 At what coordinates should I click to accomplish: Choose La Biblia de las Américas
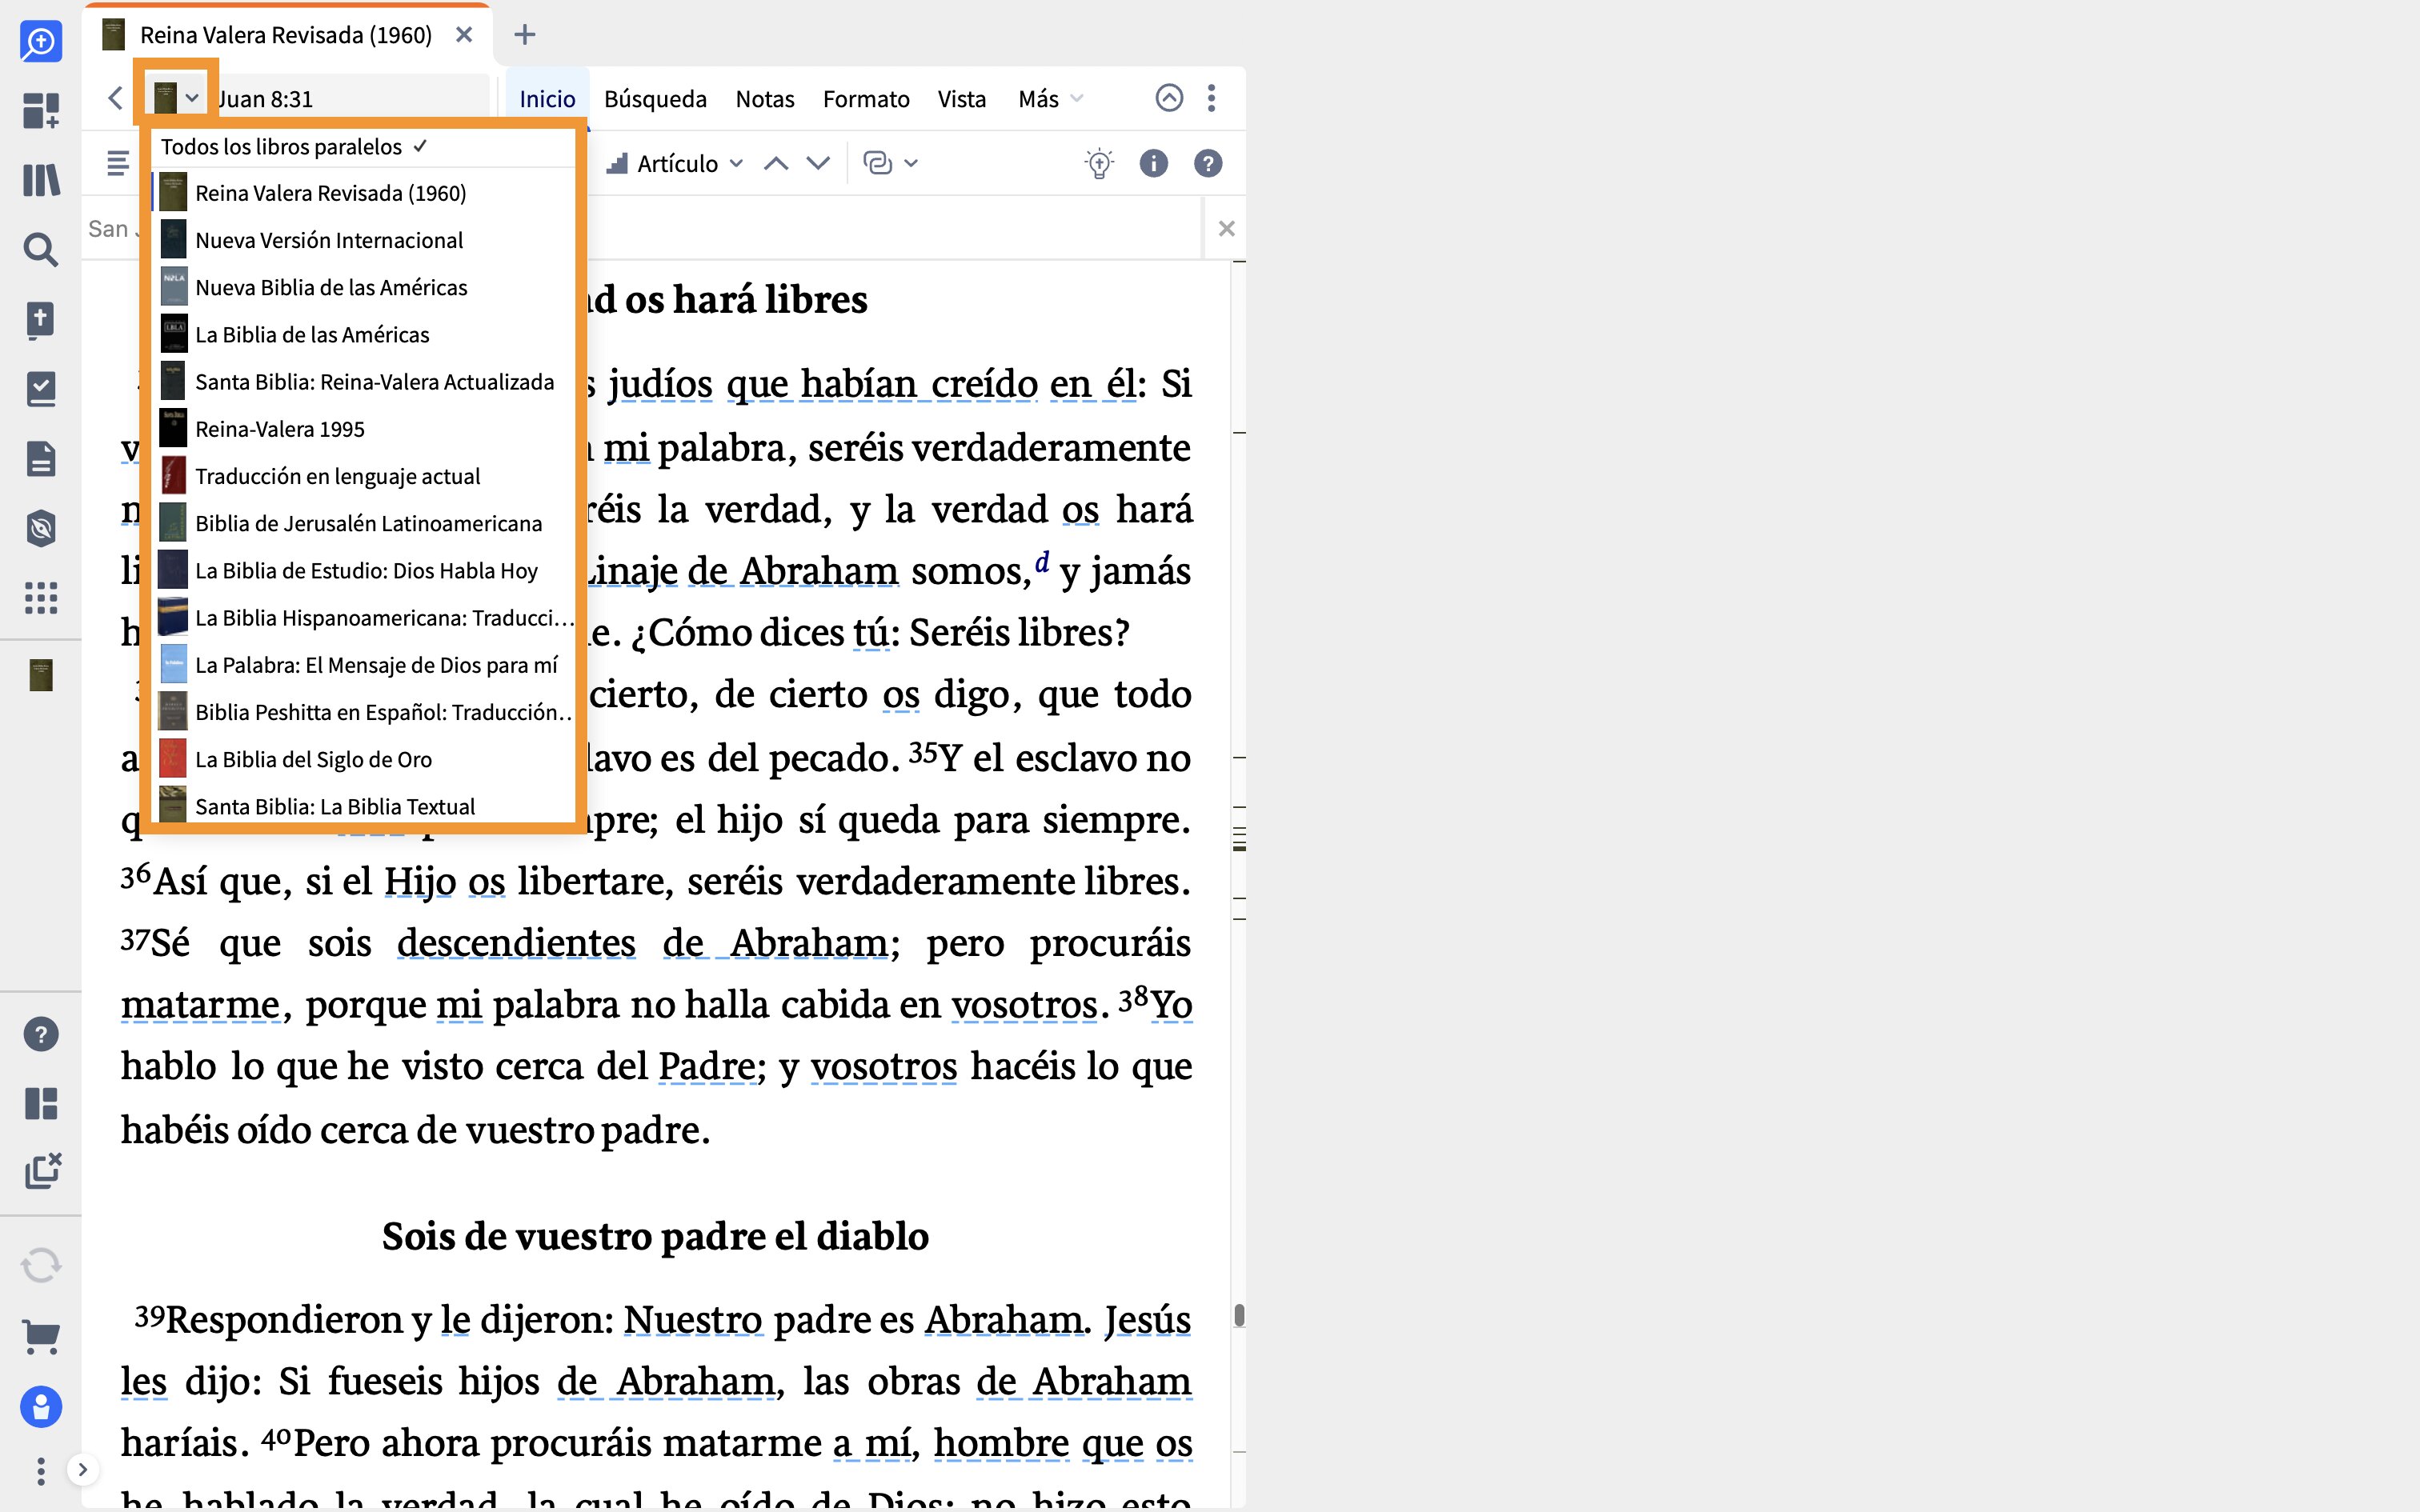pos(363,335)
